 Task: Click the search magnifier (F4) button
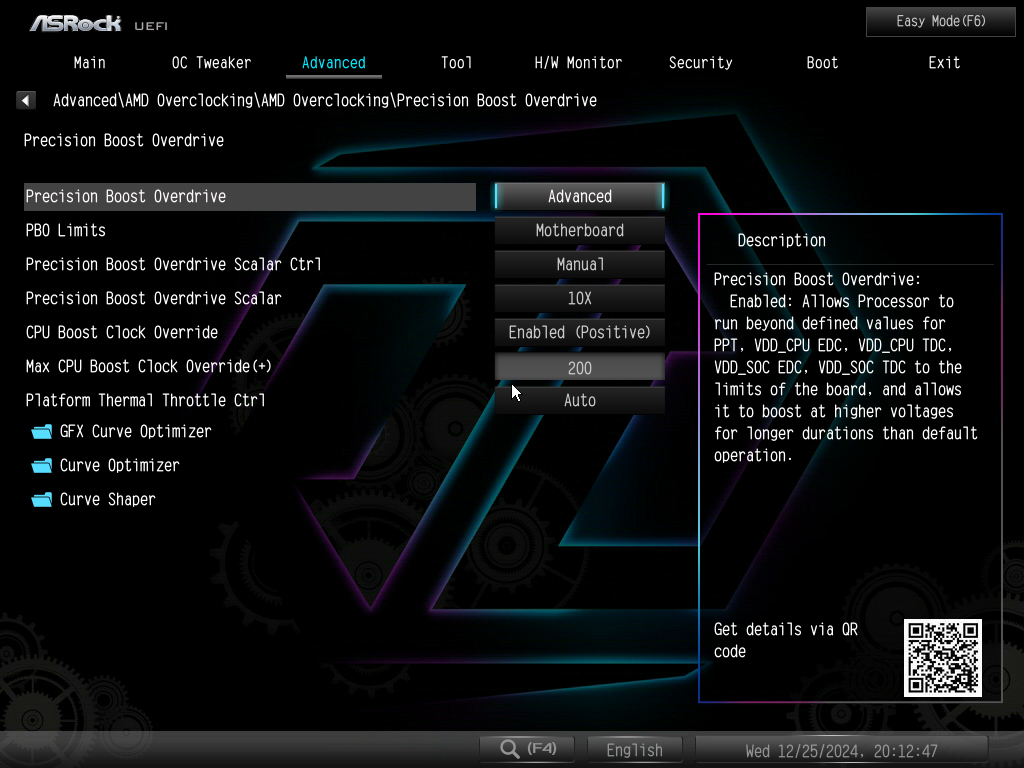pos(528,749)
